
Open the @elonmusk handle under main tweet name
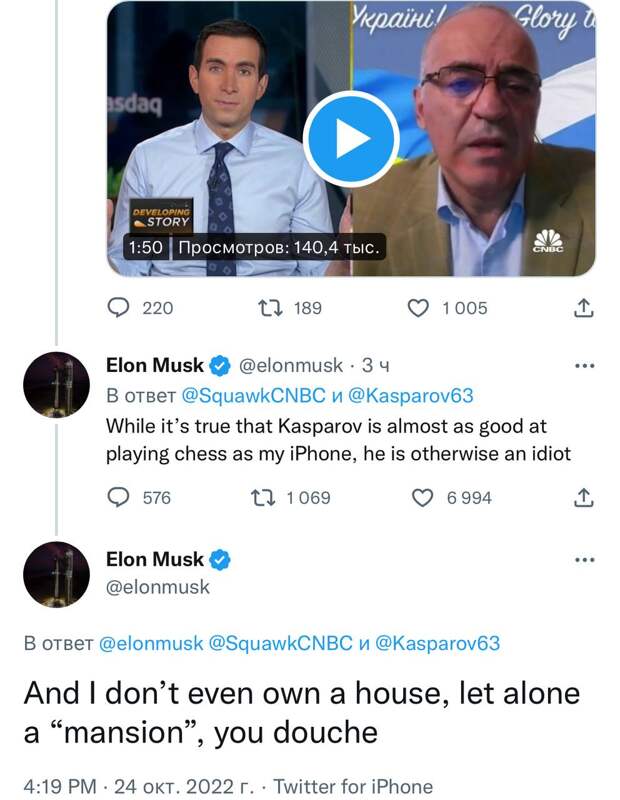point(158,587)
